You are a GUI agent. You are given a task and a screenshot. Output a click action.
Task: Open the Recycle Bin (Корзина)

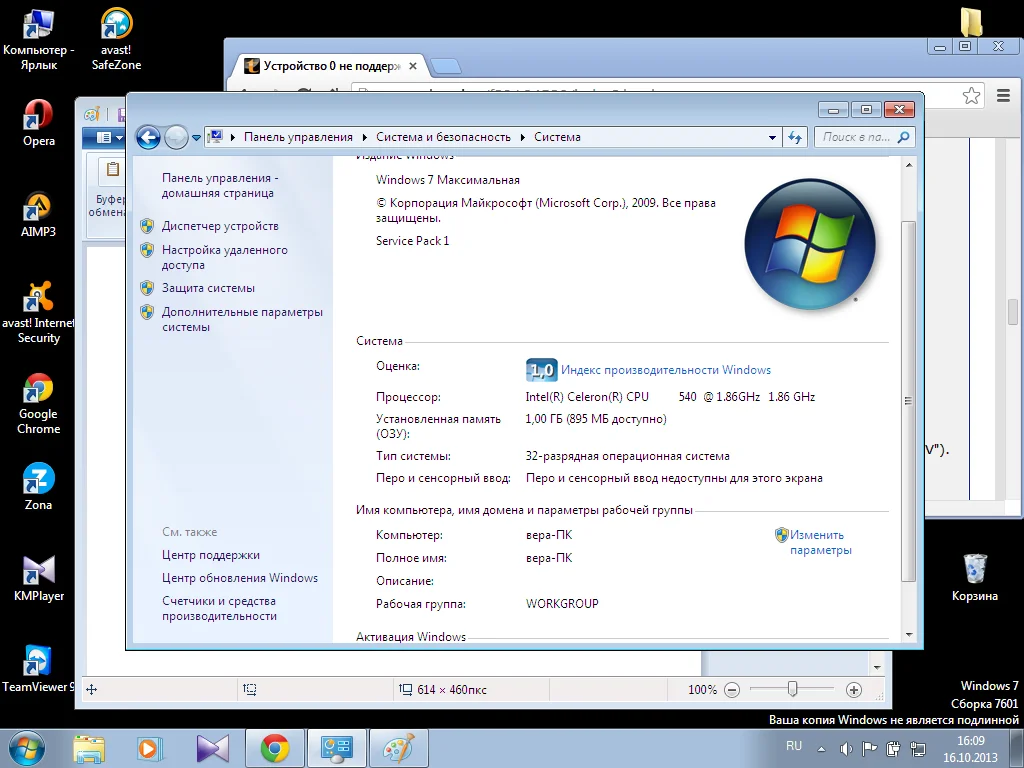[974, 570]
